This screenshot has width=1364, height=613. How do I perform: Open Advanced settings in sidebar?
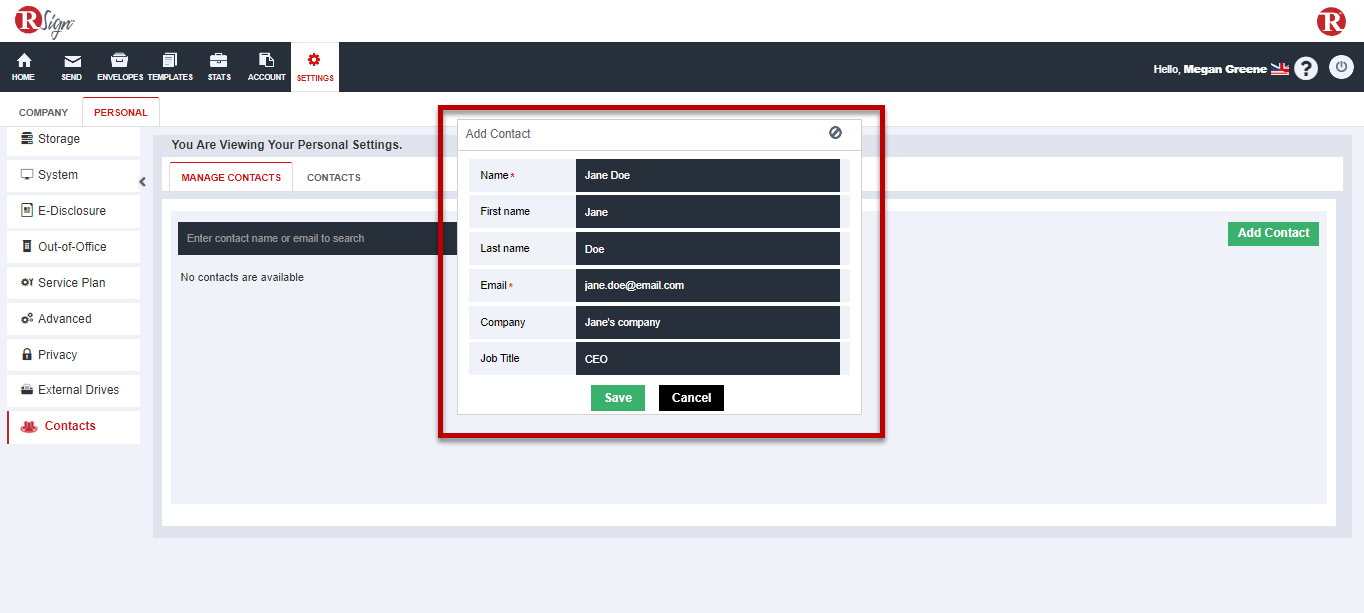(74, 319)
